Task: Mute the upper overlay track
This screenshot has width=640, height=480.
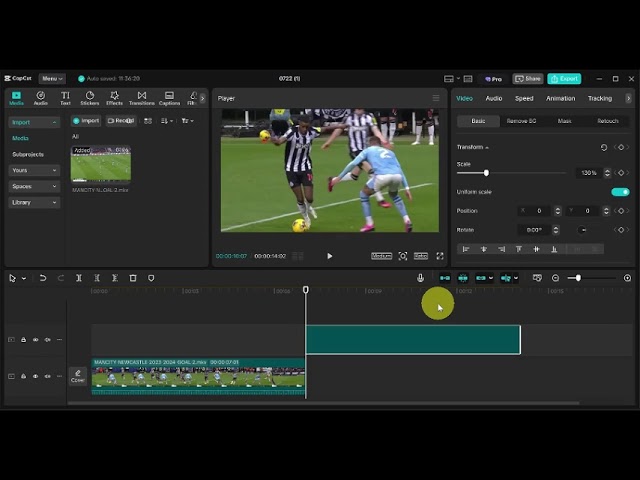Action: pyautogui.click(x=47, y=340)
